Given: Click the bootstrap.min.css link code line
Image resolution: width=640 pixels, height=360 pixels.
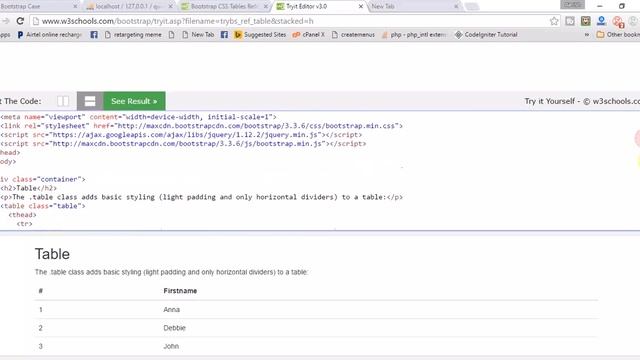Looking at the screenshot, I should tap(202, 126).
